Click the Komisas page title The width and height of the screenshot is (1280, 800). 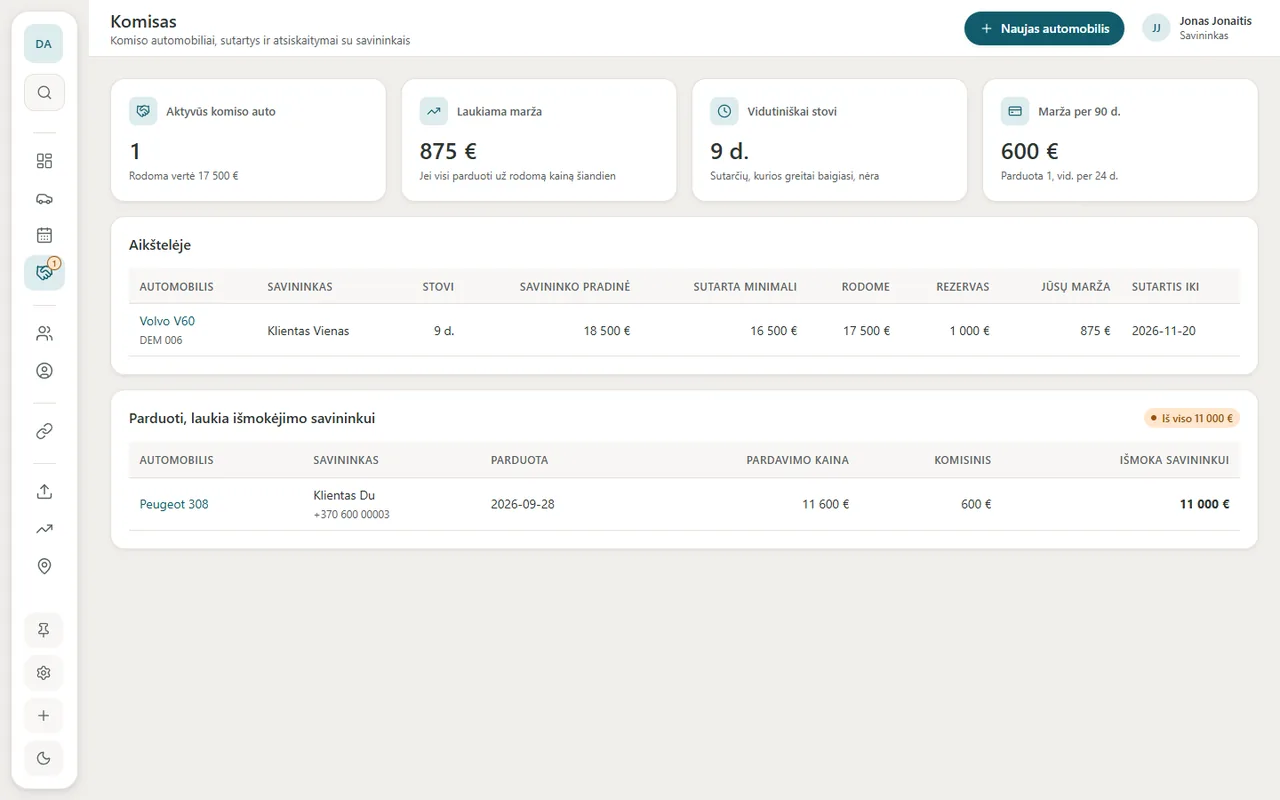tap(144, 21)
